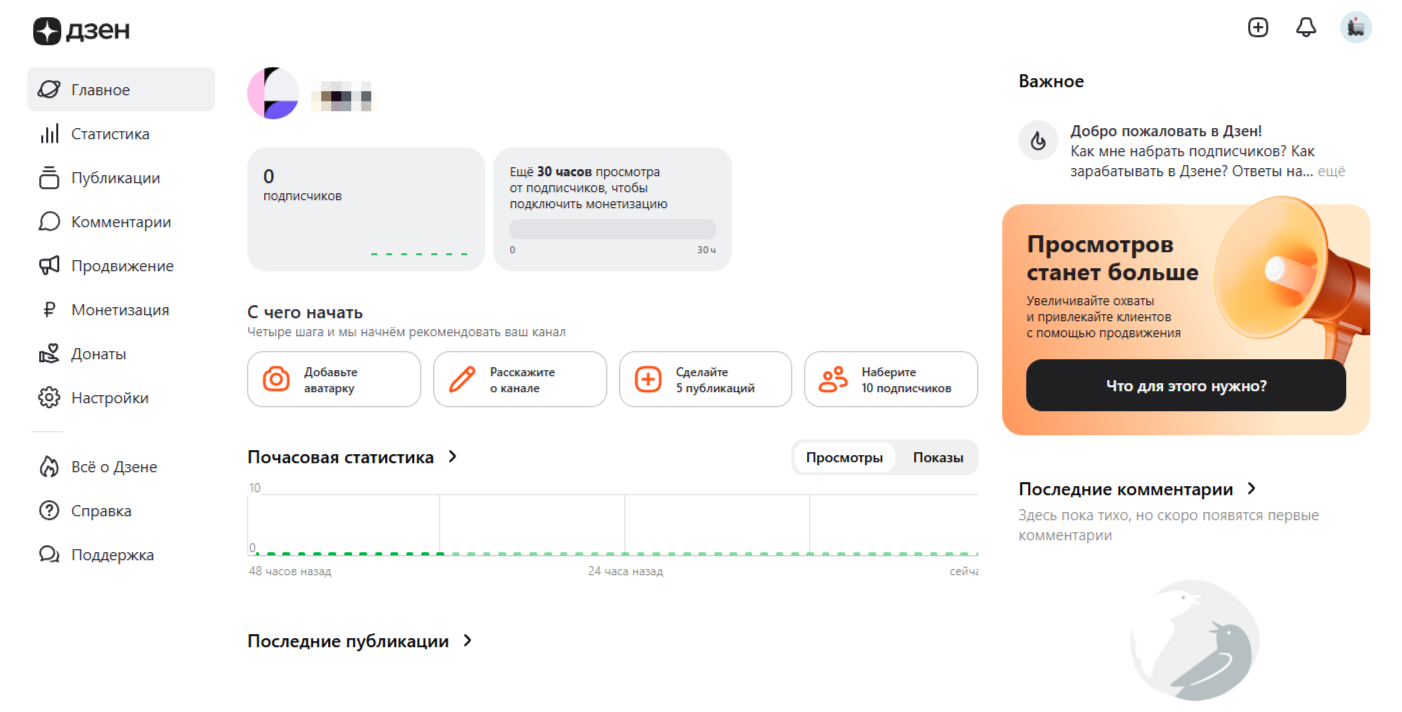This screenshot has height=712, width=1402.
Task: Click the plus icon for Сделайте 5 публикаций
Action: click(x=648, y=379)
